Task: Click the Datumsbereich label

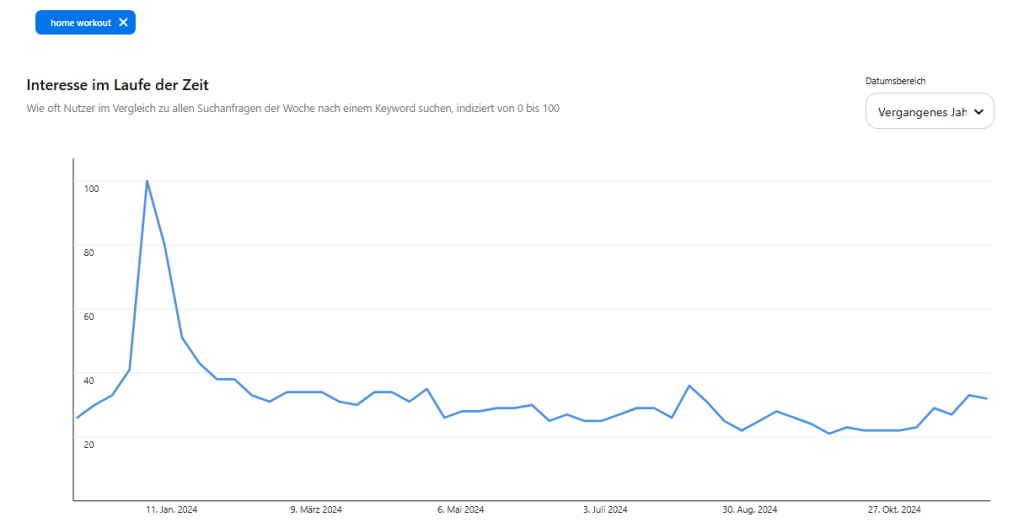Action: pos(895,81)
